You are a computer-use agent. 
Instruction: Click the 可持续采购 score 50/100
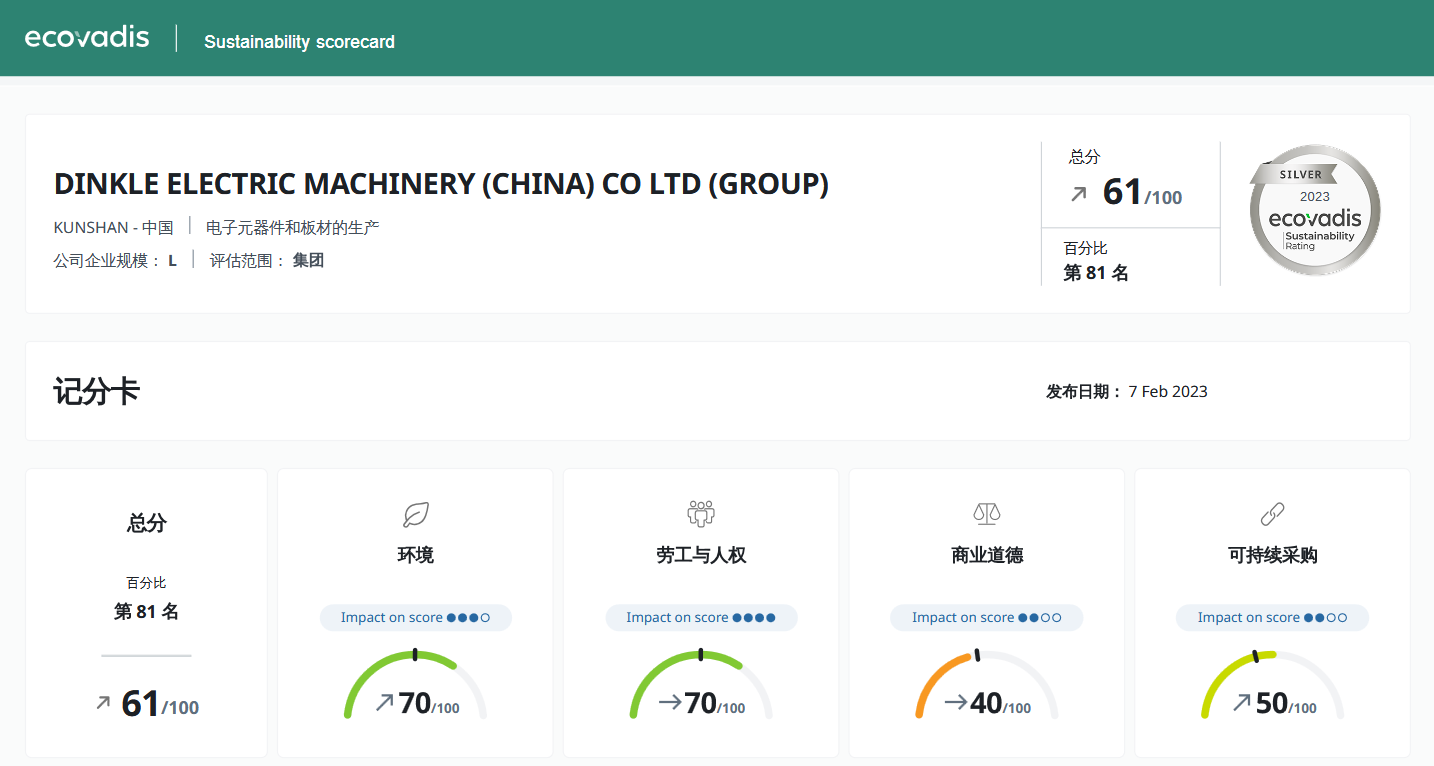[x=1286, y=704]
